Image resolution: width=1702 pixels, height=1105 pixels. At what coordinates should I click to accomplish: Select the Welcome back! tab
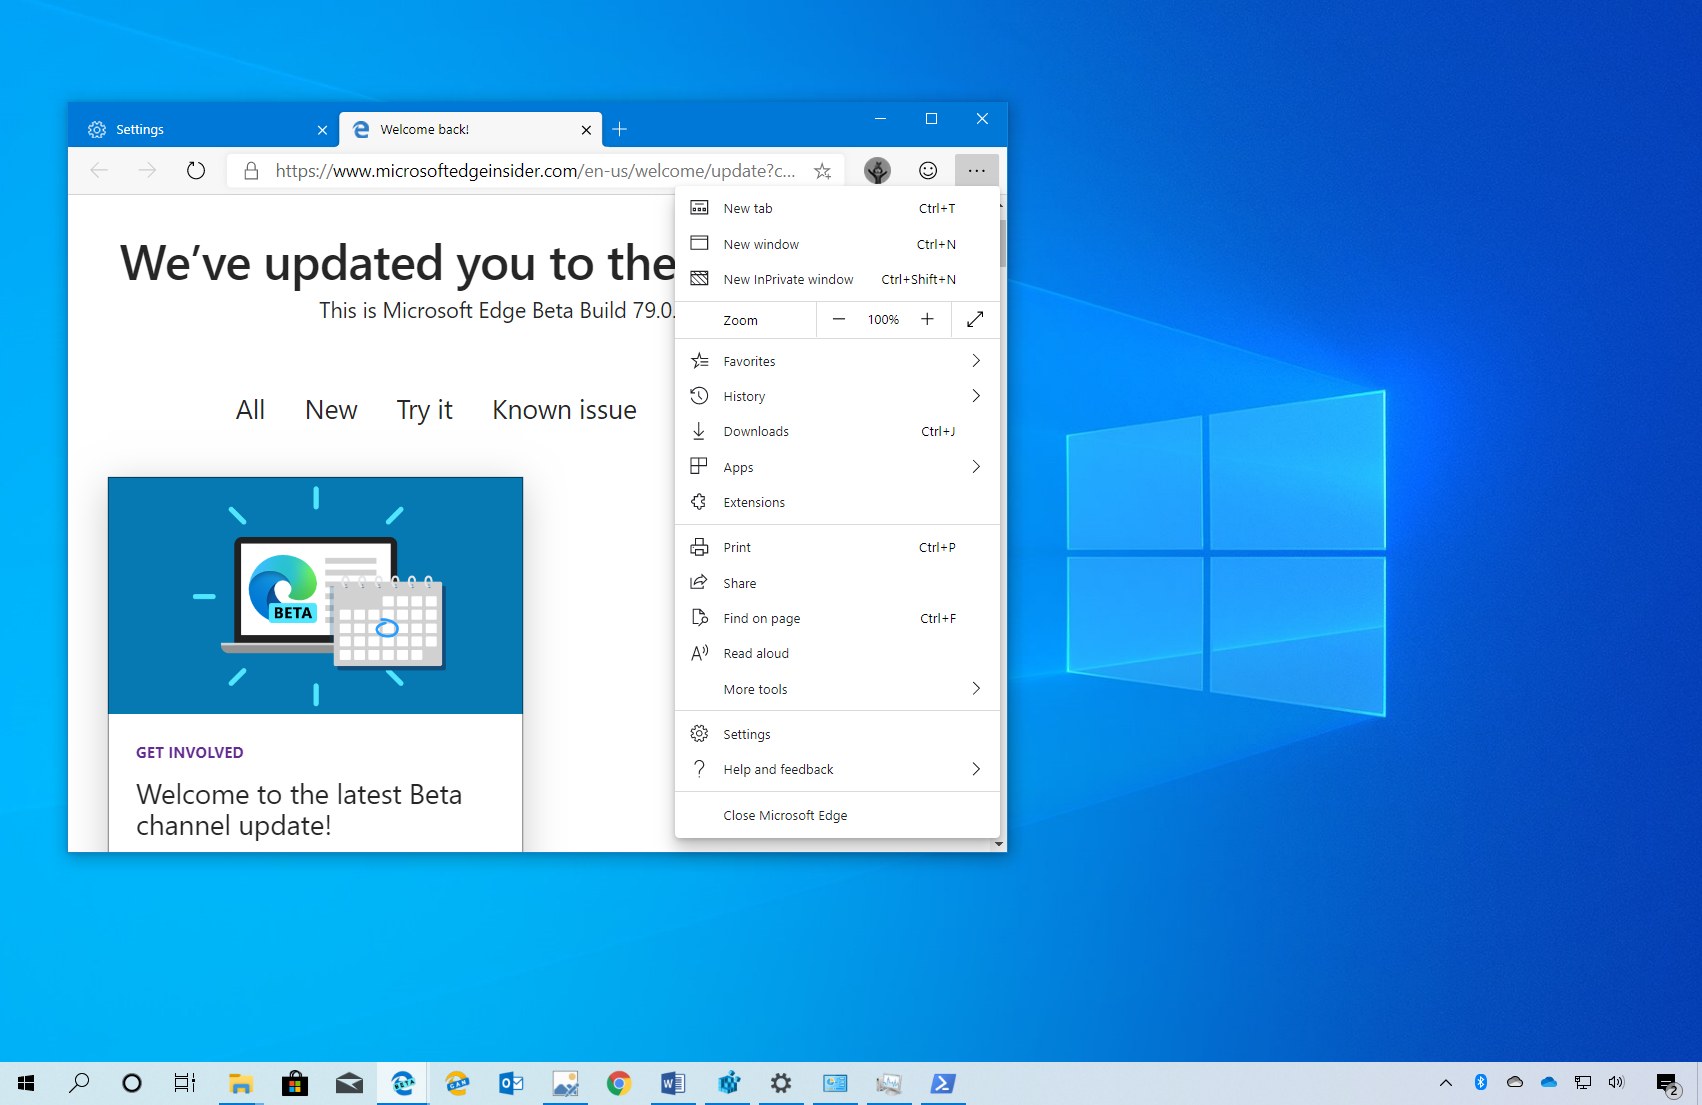coord(471,130)
